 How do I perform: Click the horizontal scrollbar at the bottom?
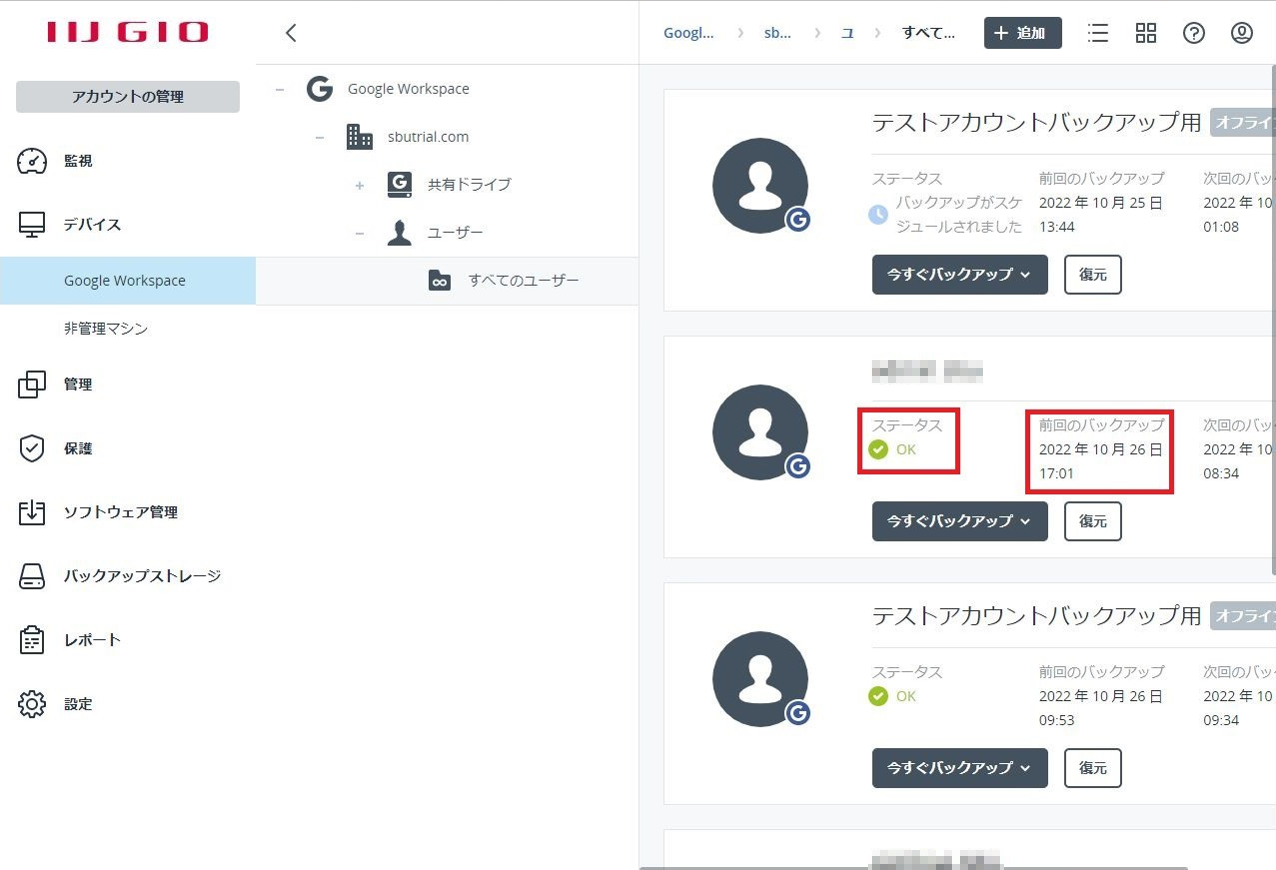913,867
